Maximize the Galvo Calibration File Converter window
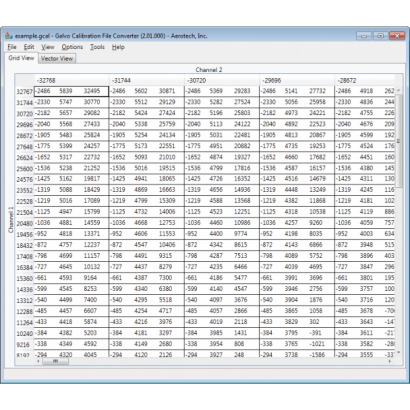The height and width of the screenshot is (410, 410). pyautogui.click(x=380, y=35)
